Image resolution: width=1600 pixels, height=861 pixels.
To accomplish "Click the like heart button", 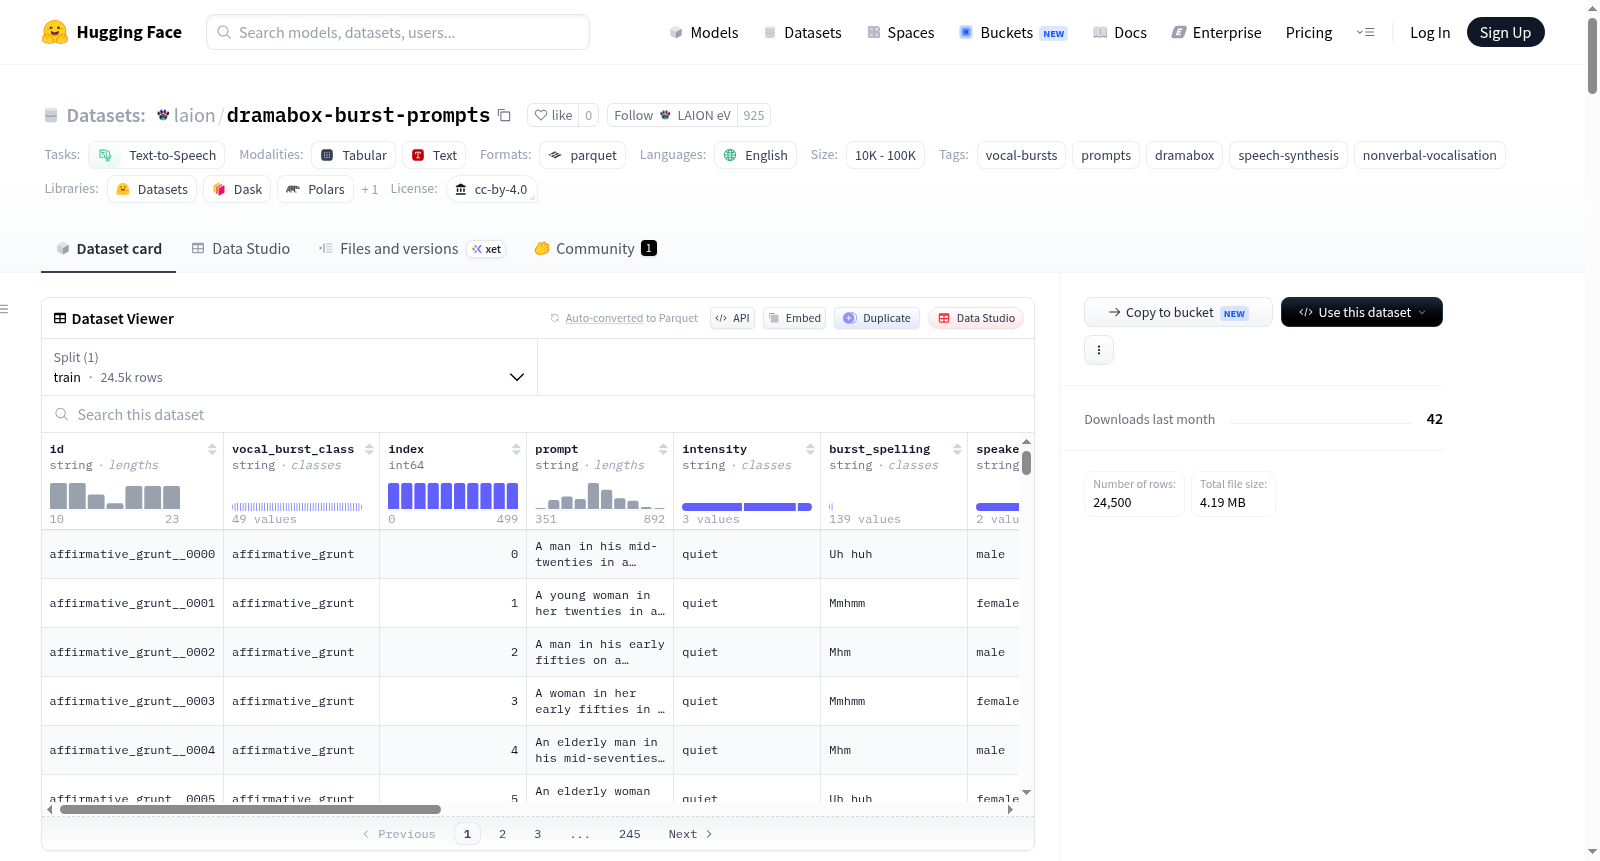I will tap(552, 115).
